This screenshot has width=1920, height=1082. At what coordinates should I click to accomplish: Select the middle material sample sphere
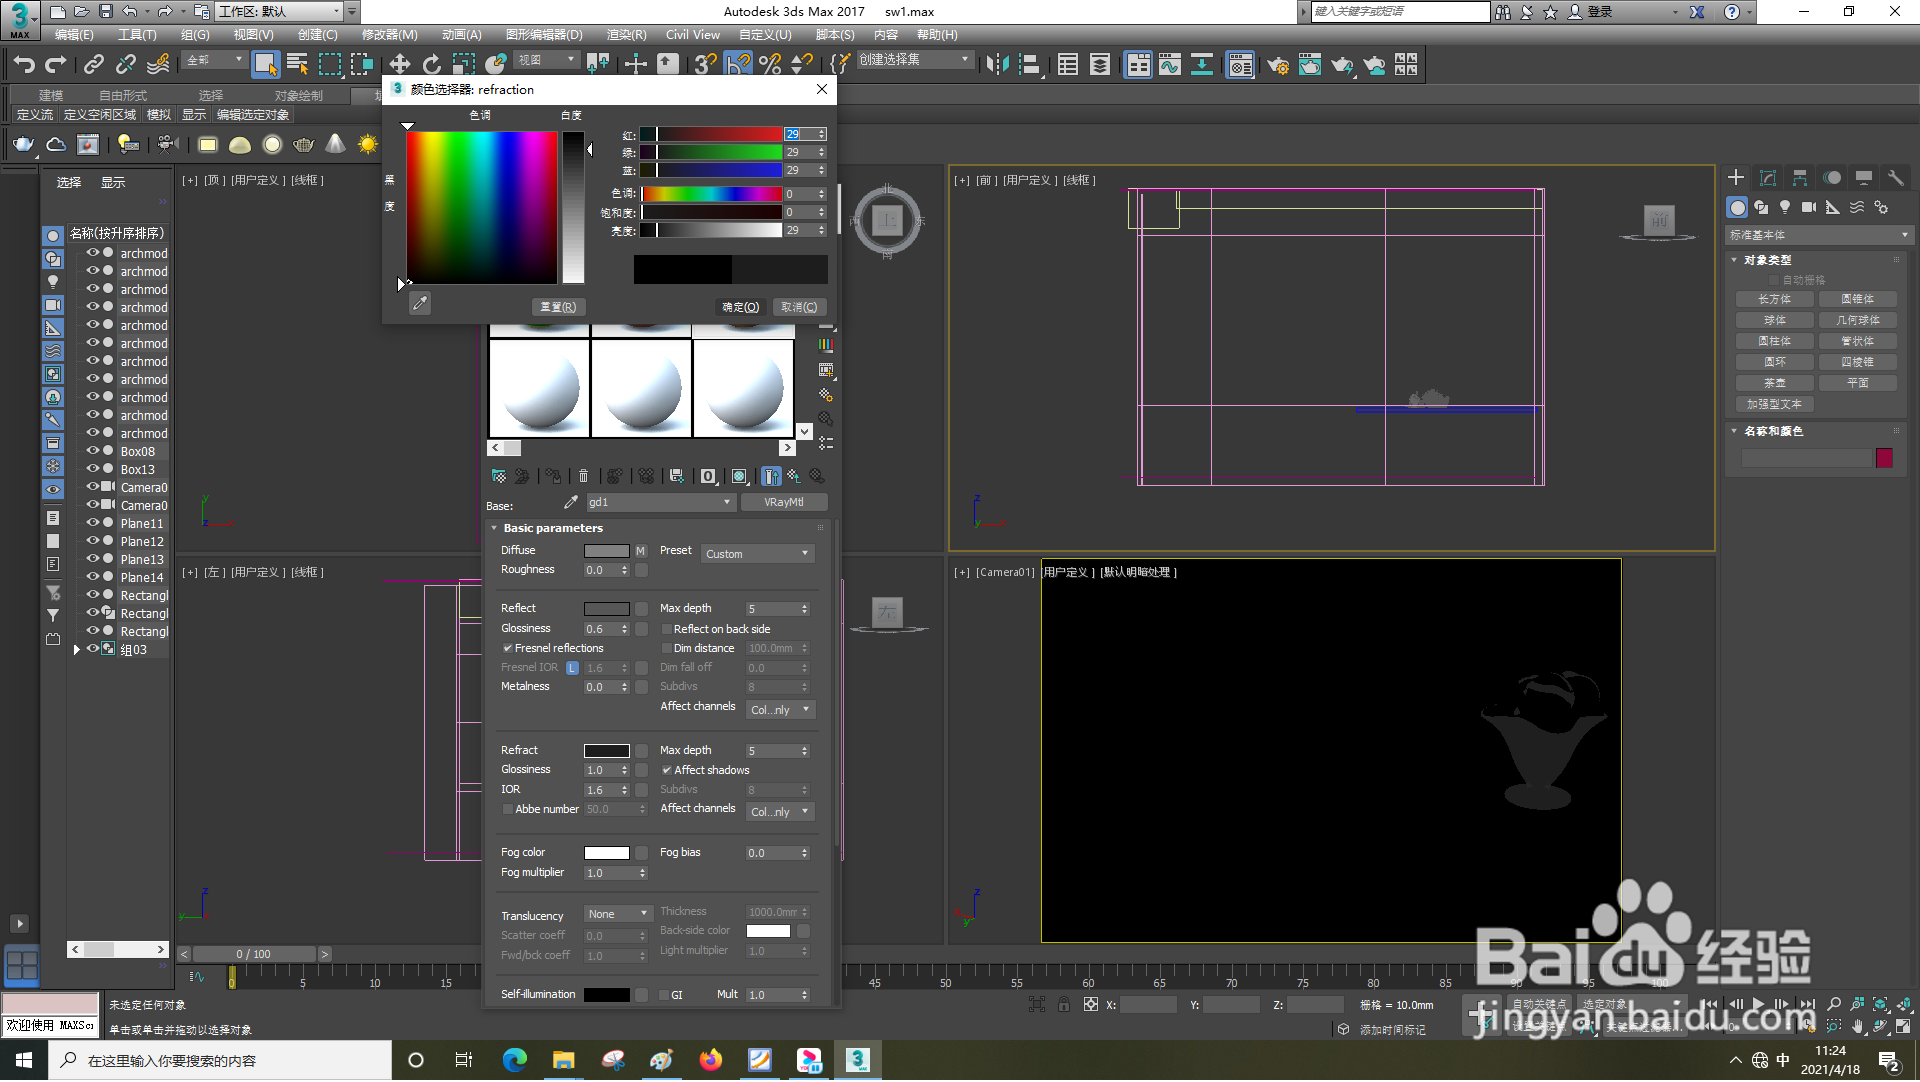coord(641,388)
